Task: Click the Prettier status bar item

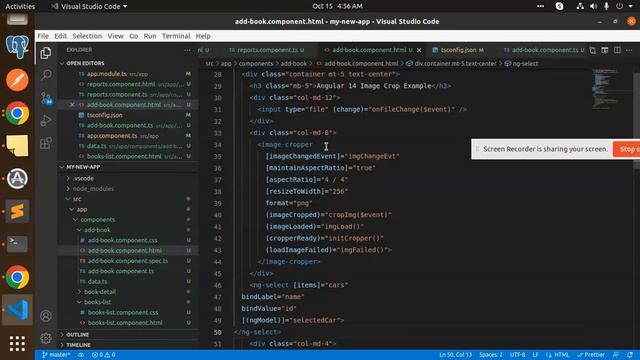Action: 591,355
